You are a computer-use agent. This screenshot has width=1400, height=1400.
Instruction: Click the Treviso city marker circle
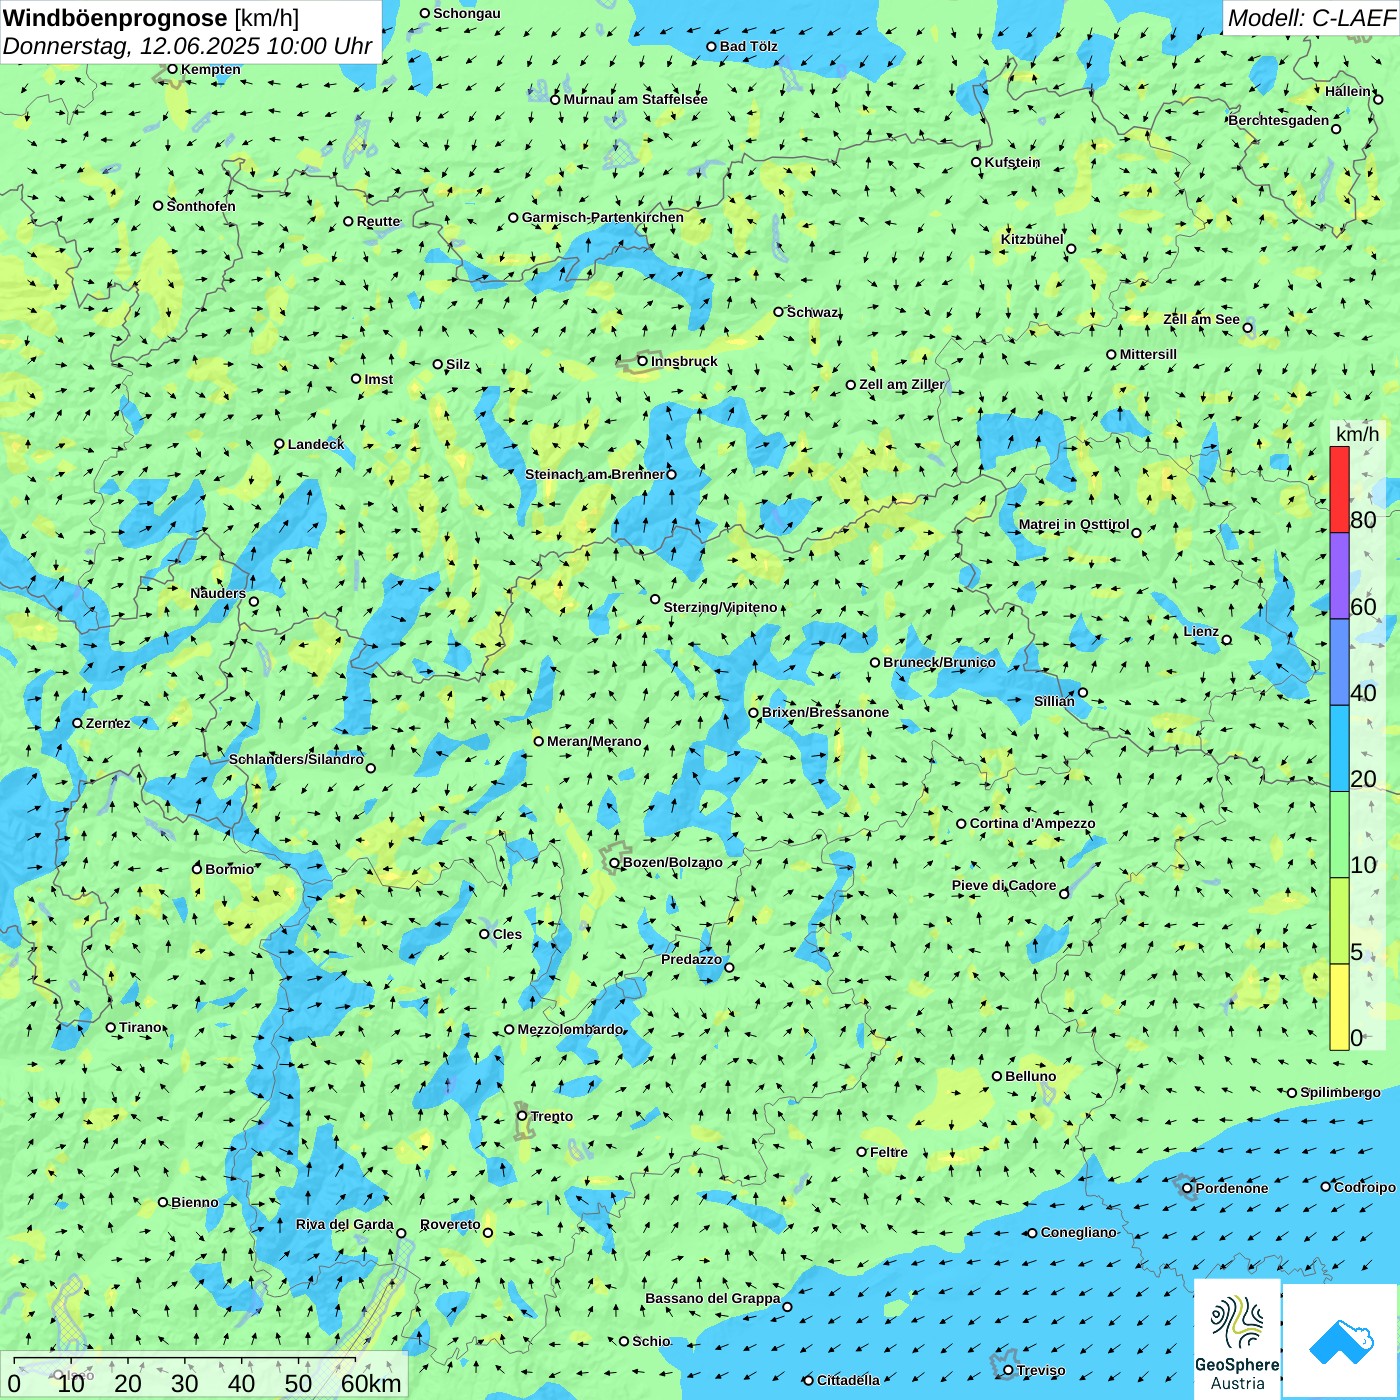1008,1371
